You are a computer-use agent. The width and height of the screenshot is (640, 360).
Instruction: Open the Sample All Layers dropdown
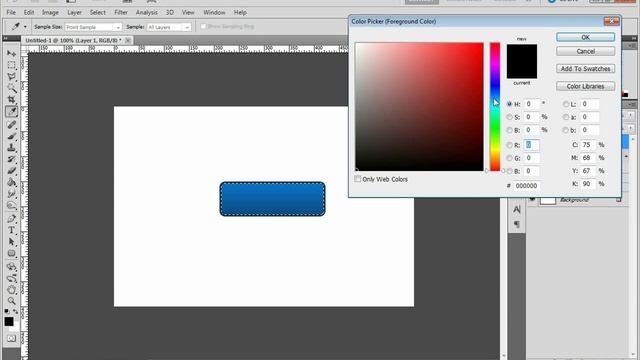coord(169,27)
